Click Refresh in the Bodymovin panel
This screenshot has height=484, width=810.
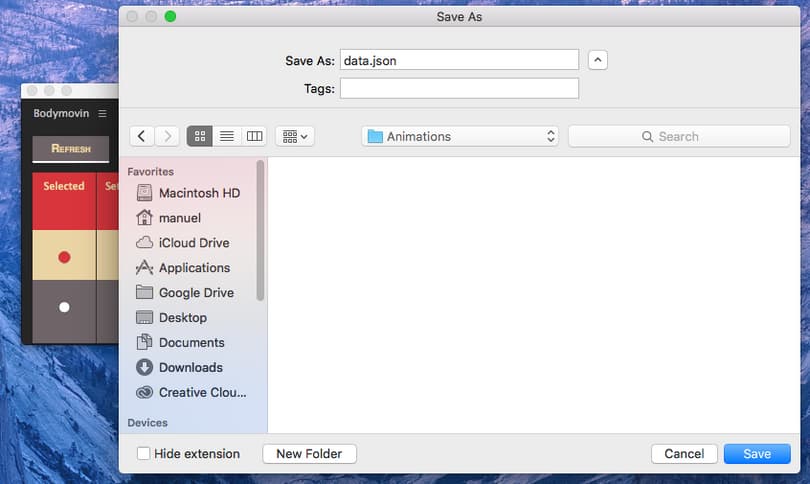click(71, 149)
